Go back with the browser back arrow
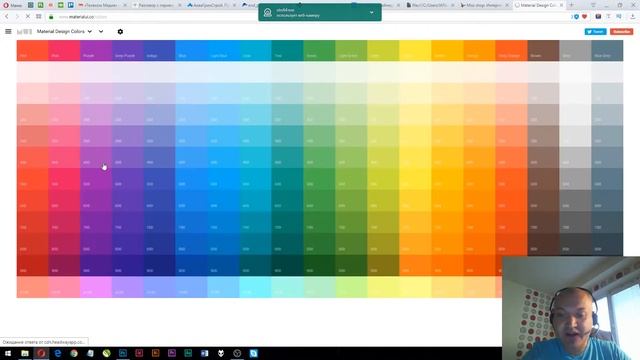The width and height of the screenshot is (640, 360). coord(7,17)
